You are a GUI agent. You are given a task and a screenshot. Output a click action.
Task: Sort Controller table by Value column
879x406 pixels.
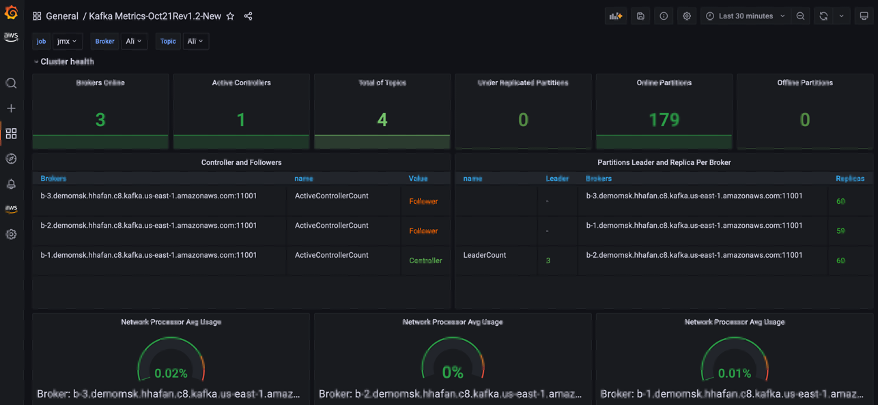tap(418, 179)
